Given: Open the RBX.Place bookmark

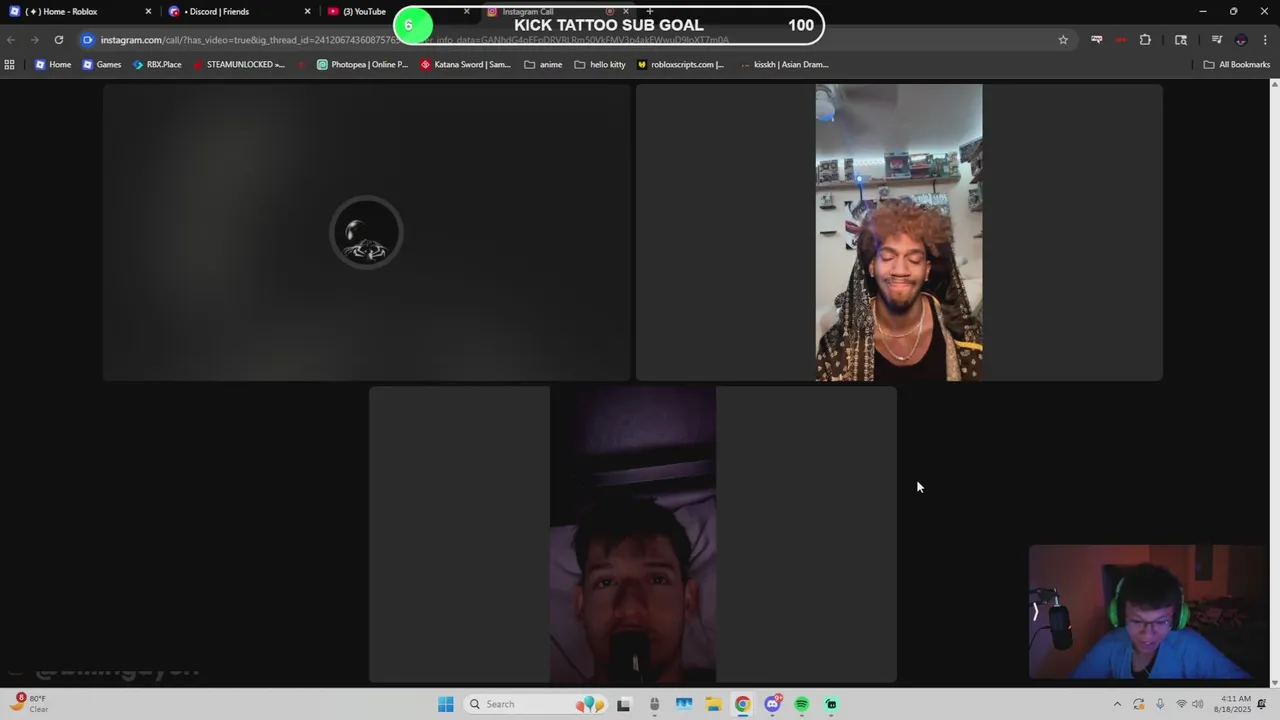Looking at the screenshot, I should coord(157,64).
